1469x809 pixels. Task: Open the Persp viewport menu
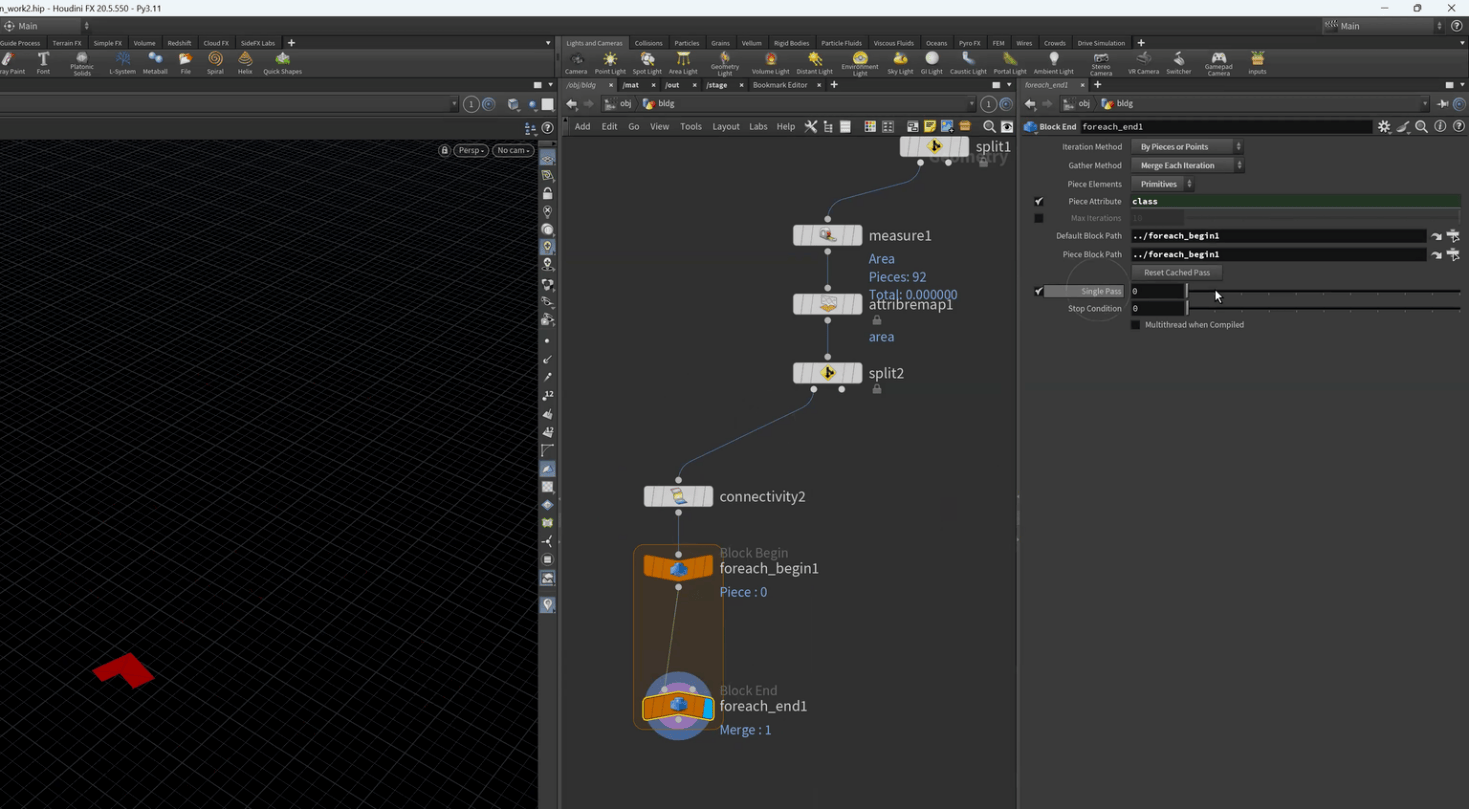[x=470, y=150]
